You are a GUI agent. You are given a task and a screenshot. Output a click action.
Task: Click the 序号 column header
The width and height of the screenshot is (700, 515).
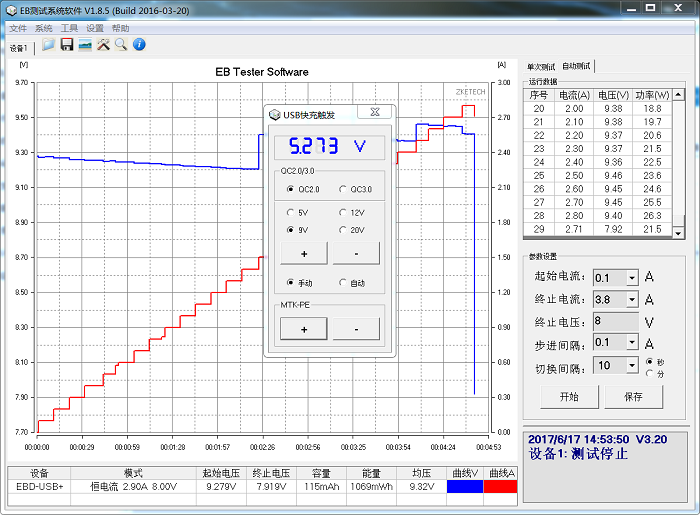tap(538, 95)
